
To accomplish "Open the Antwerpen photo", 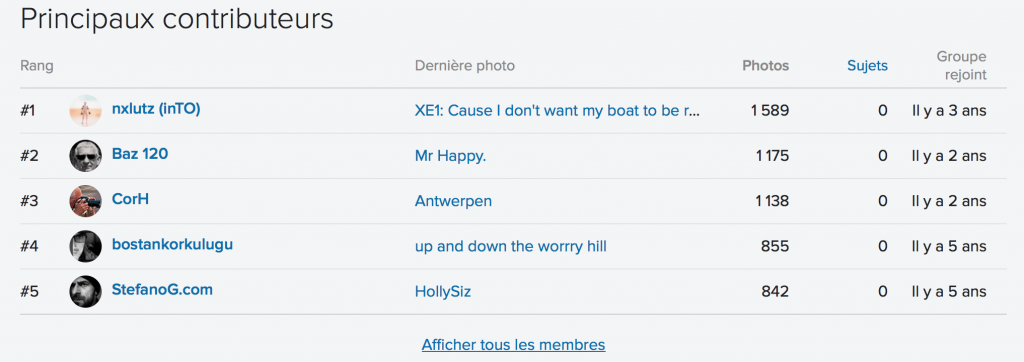I will [453, 201].
